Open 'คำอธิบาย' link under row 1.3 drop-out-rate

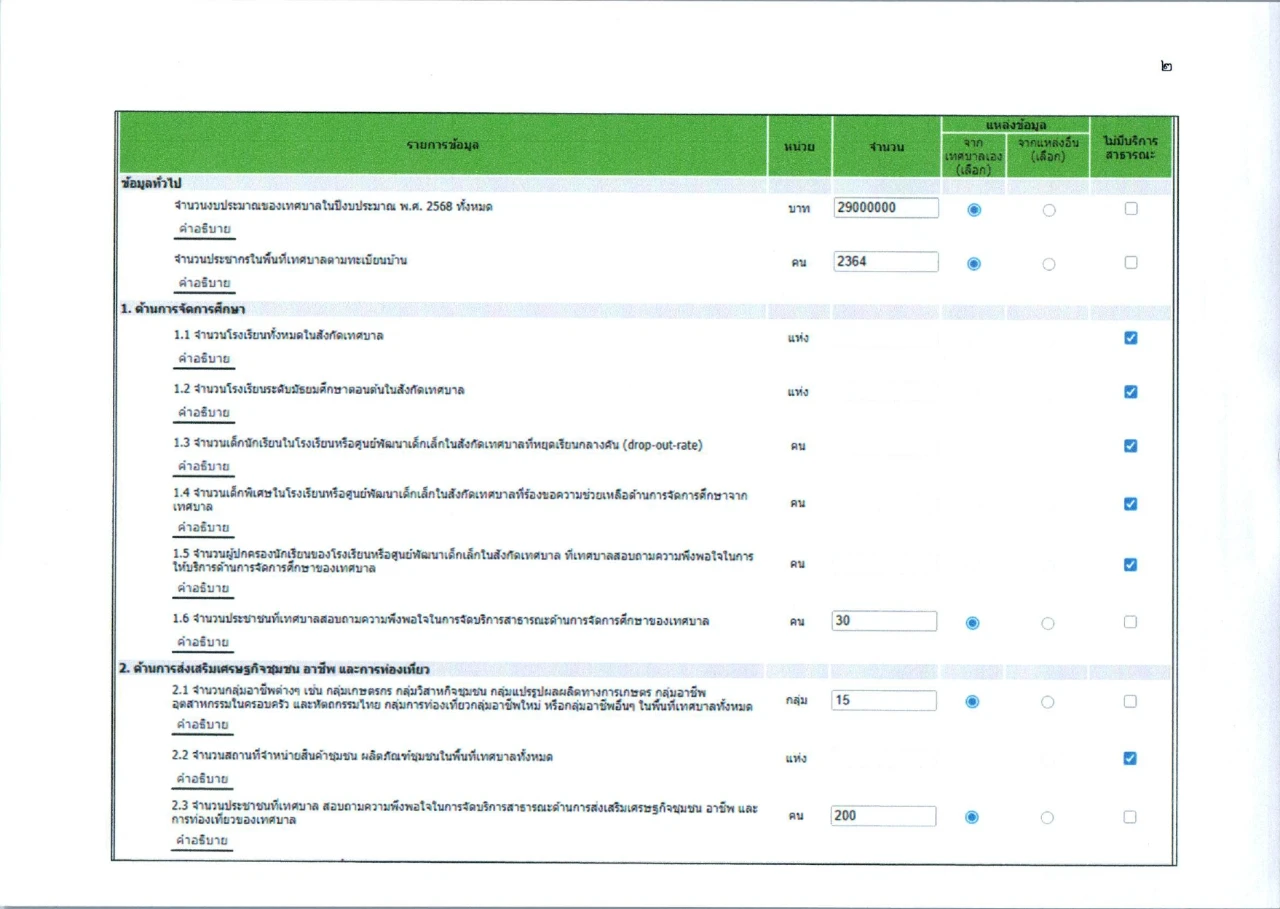click(204, 466)
